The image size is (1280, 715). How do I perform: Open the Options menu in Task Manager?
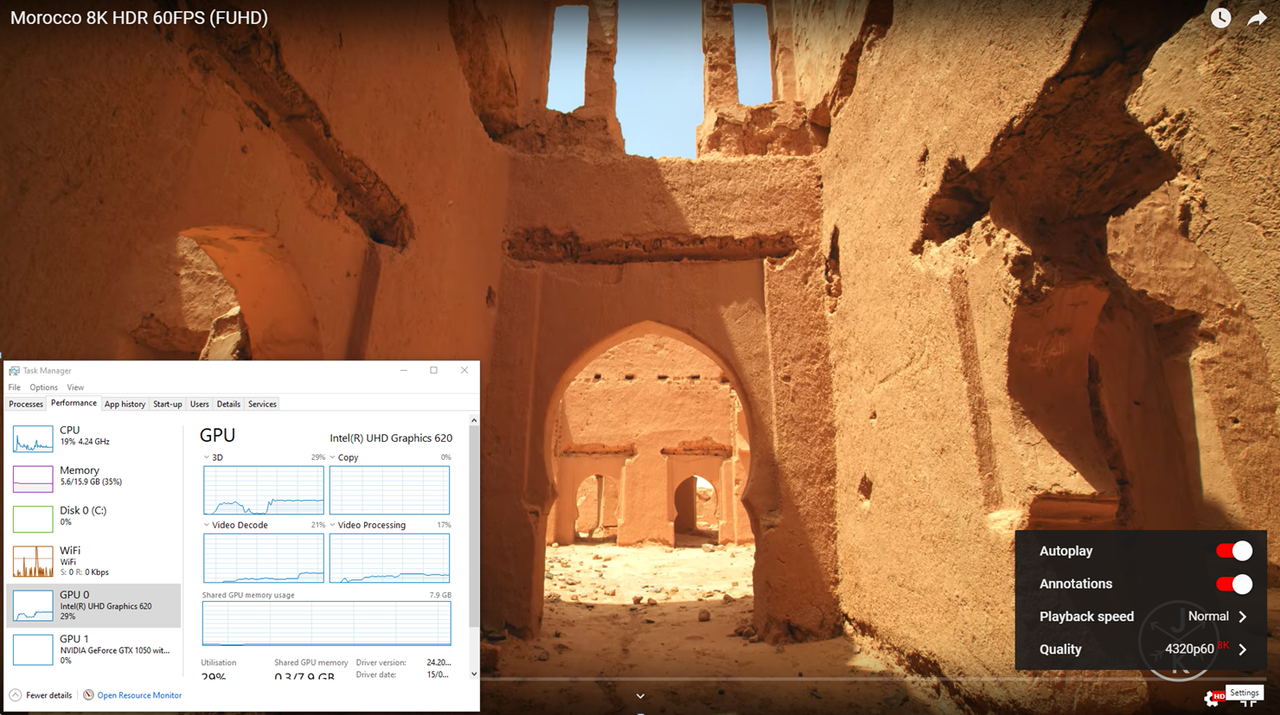click(44, 387)
